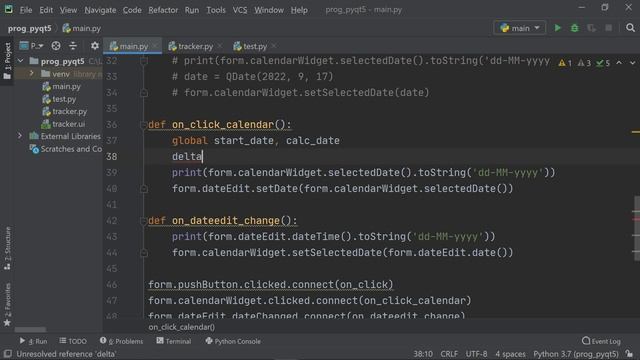Open the Terminal tool window

tap(174, 341)
